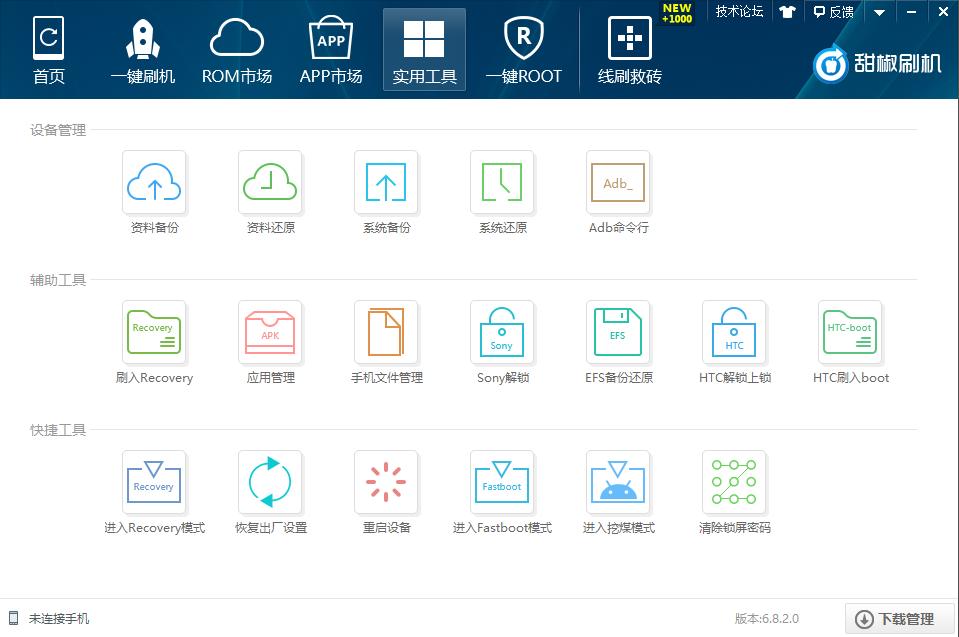Viewport: 959px width, 637px height.
Task: Open the 下载管理 download manager button
Action: pyautogui.click(x=899, y=619)
